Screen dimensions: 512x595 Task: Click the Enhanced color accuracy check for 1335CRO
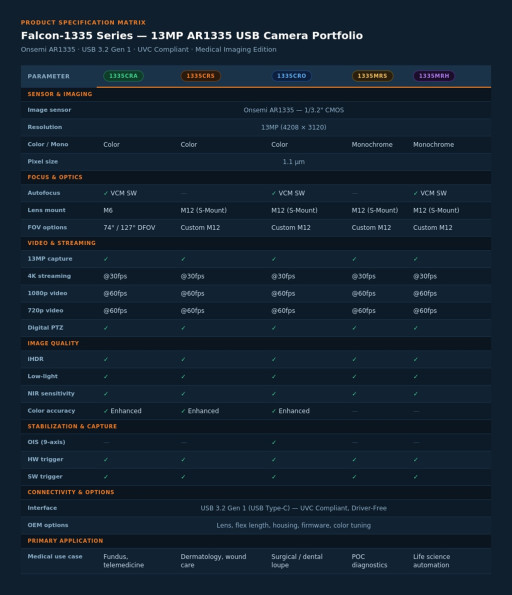click(290, 411)
